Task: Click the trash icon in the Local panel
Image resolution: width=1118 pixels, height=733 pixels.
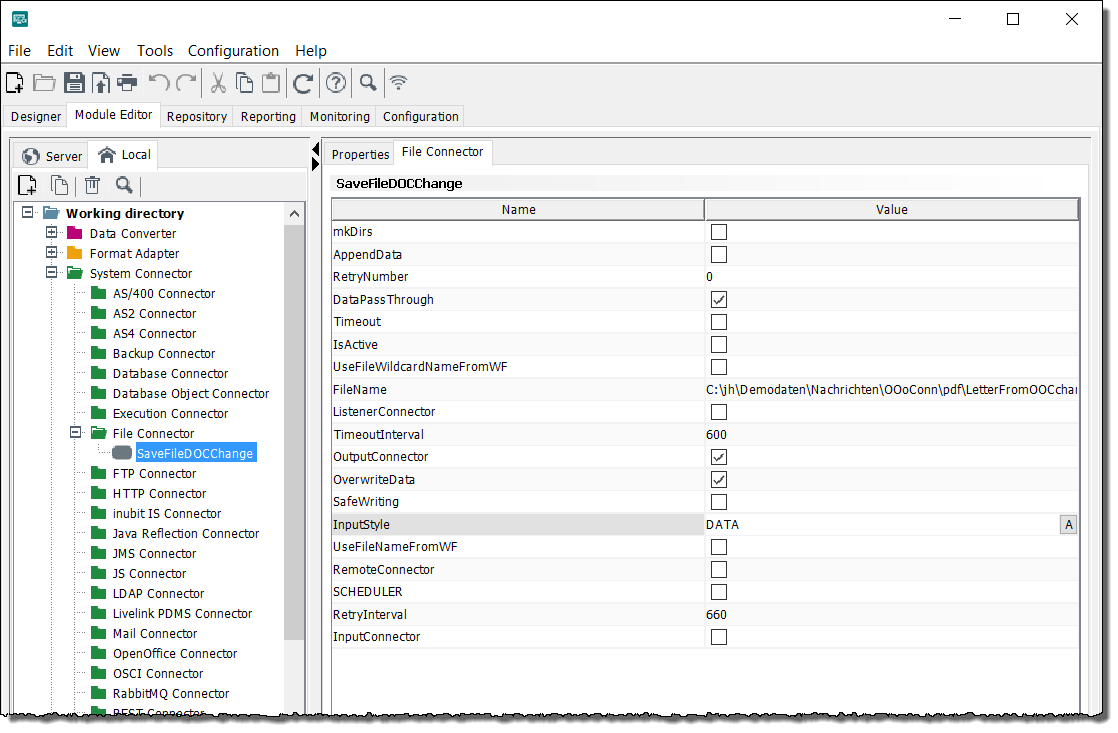Action: (x=92, y=185)
